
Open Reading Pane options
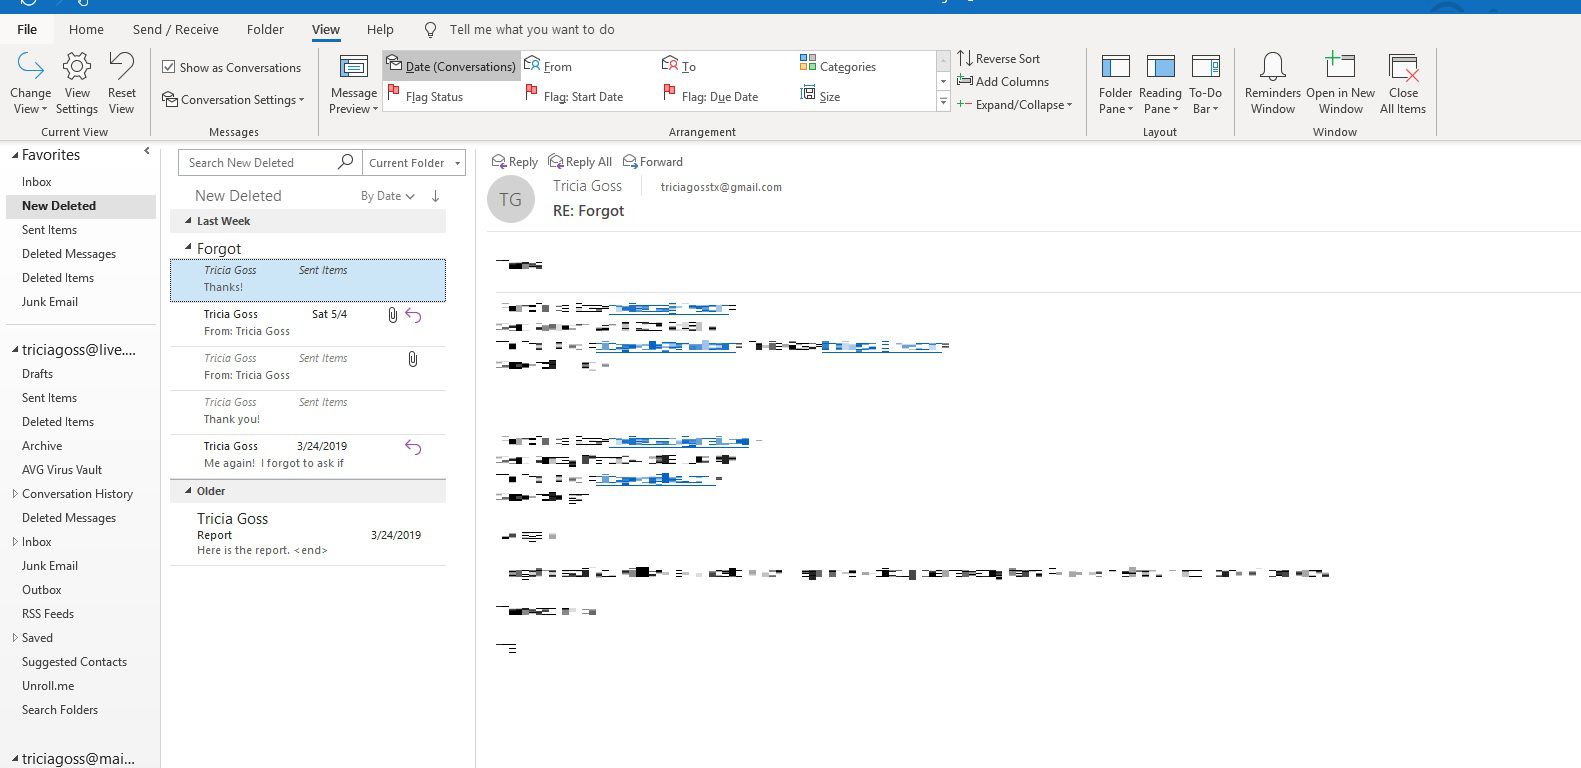point(1160,84)
